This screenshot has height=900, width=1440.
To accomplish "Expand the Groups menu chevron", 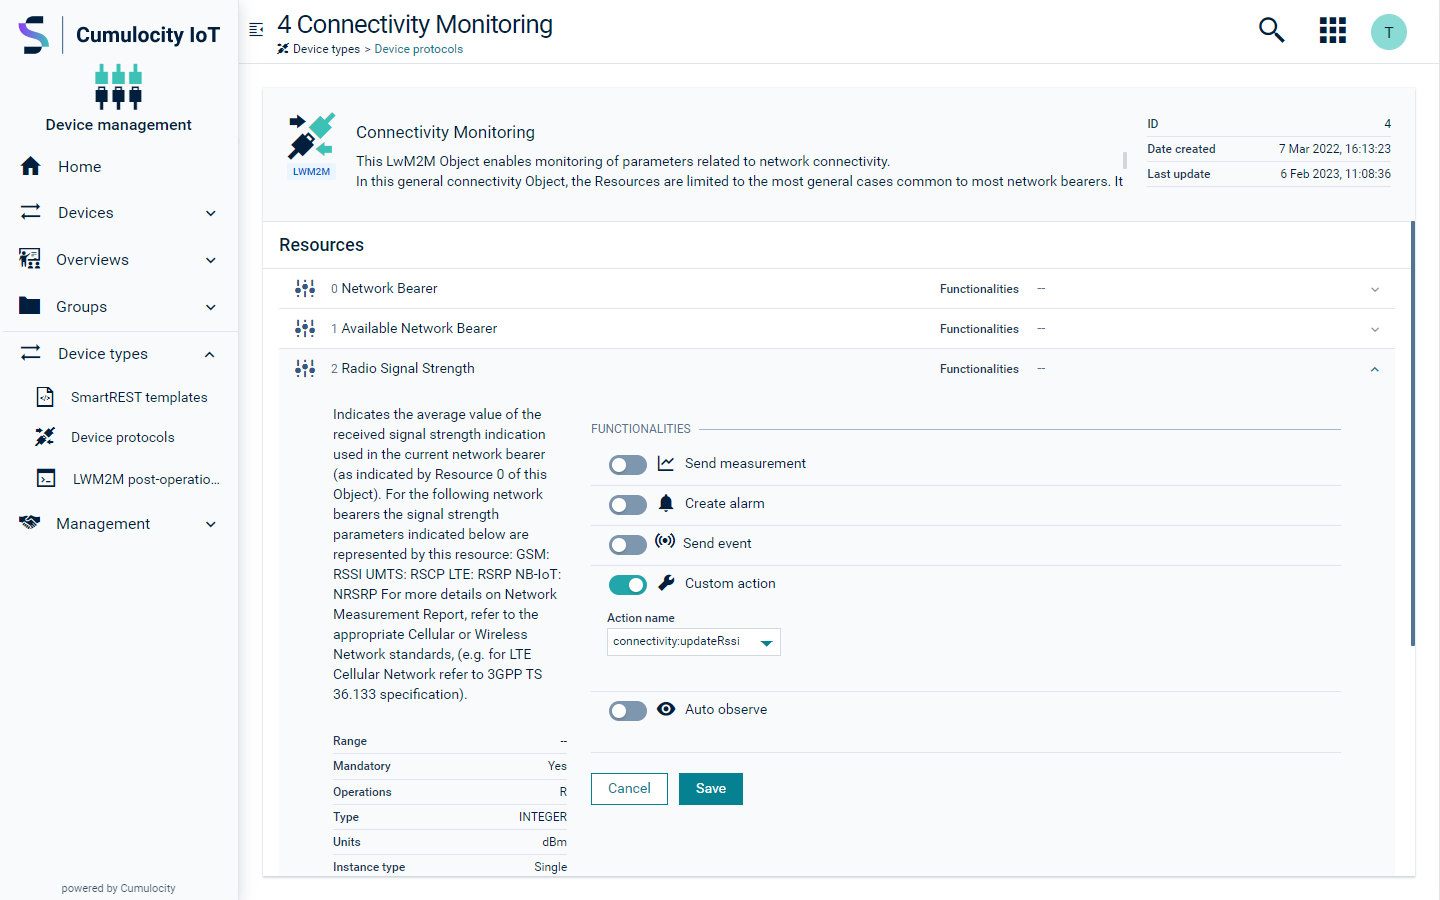I will [x=211, y=307].
